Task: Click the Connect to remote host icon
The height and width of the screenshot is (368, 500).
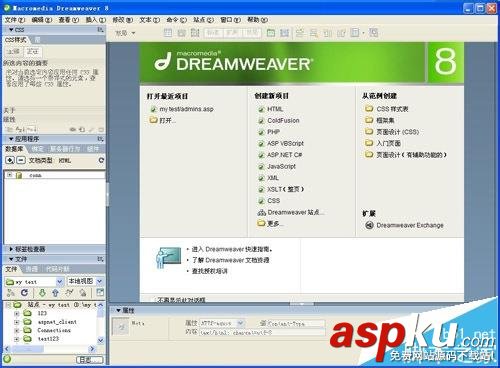Action: 11,293
